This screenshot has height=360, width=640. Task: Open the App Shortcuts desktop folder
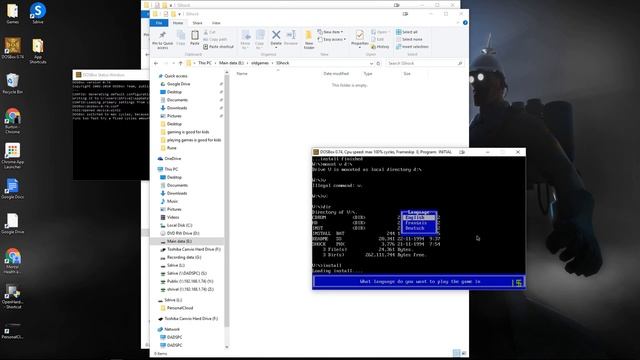pyautogui.click(x=38, y=51)
